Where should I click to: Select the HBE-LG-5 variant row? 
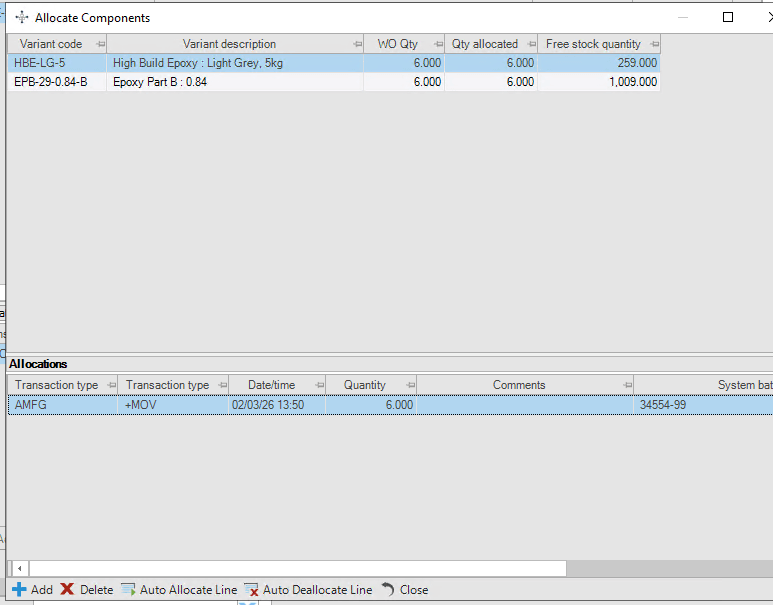(x=334, y=63)
